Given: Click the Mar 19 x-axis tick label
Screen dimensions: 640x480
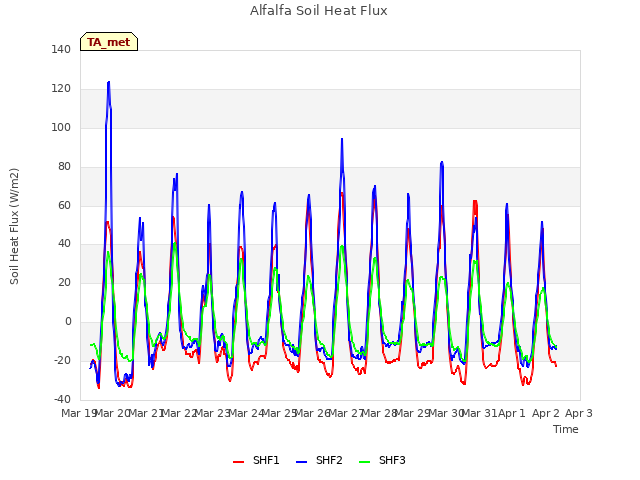Looking at the screenshot, I should pos(79,413).
